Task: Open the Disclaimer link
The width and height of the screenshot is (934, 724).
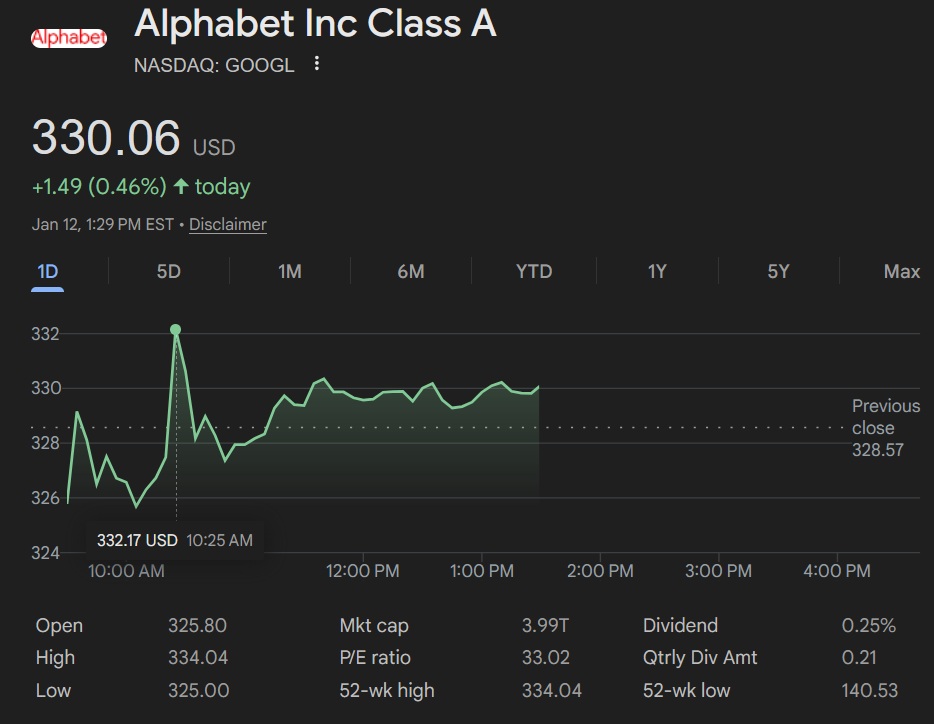Action: [x=228, y=224]
